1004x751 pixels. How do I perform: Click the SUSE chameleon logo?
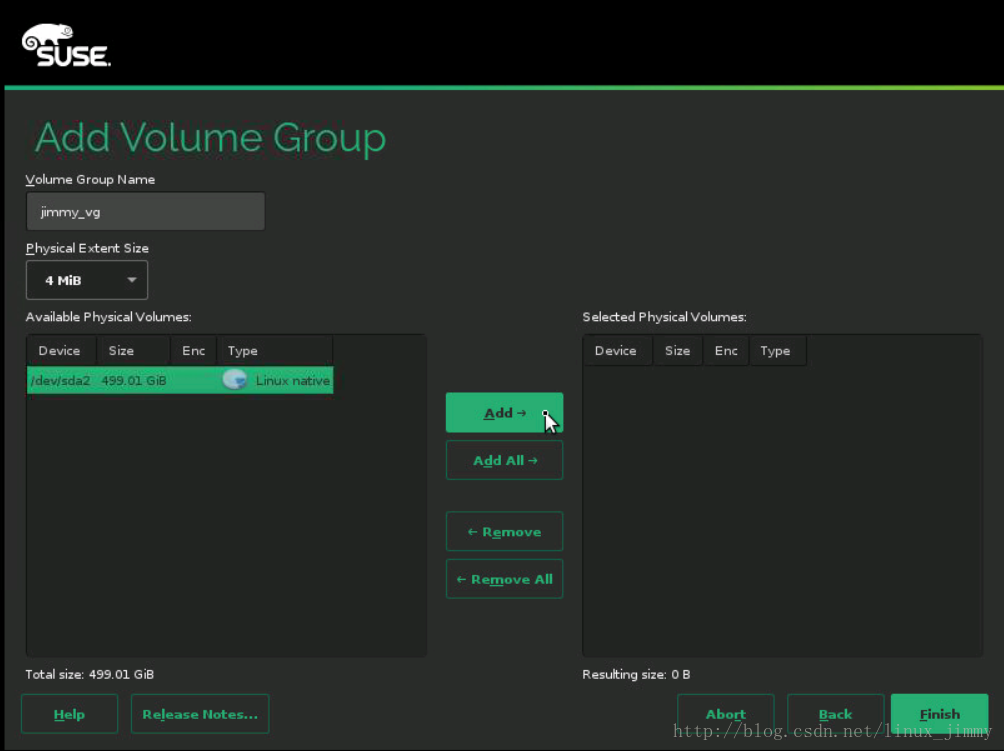pyautogui.click(x=66, y=45)
